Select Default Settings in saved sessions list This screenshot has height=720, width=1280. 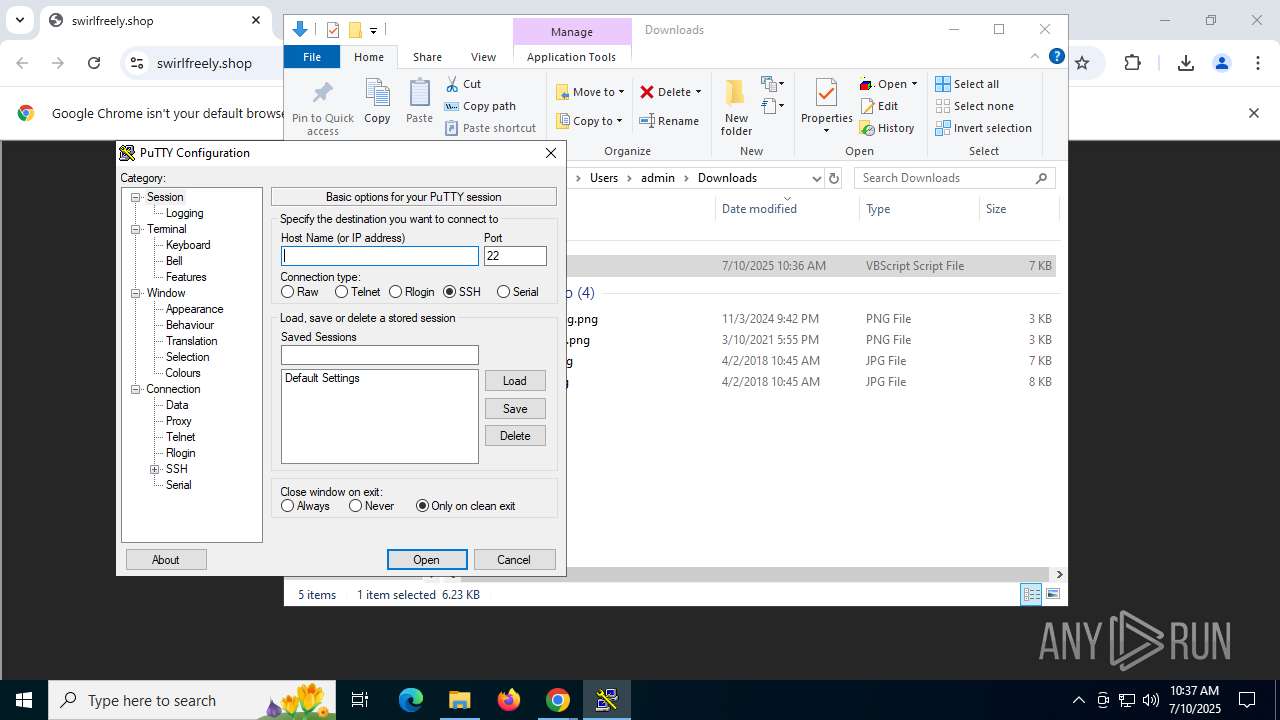point(322,378)
